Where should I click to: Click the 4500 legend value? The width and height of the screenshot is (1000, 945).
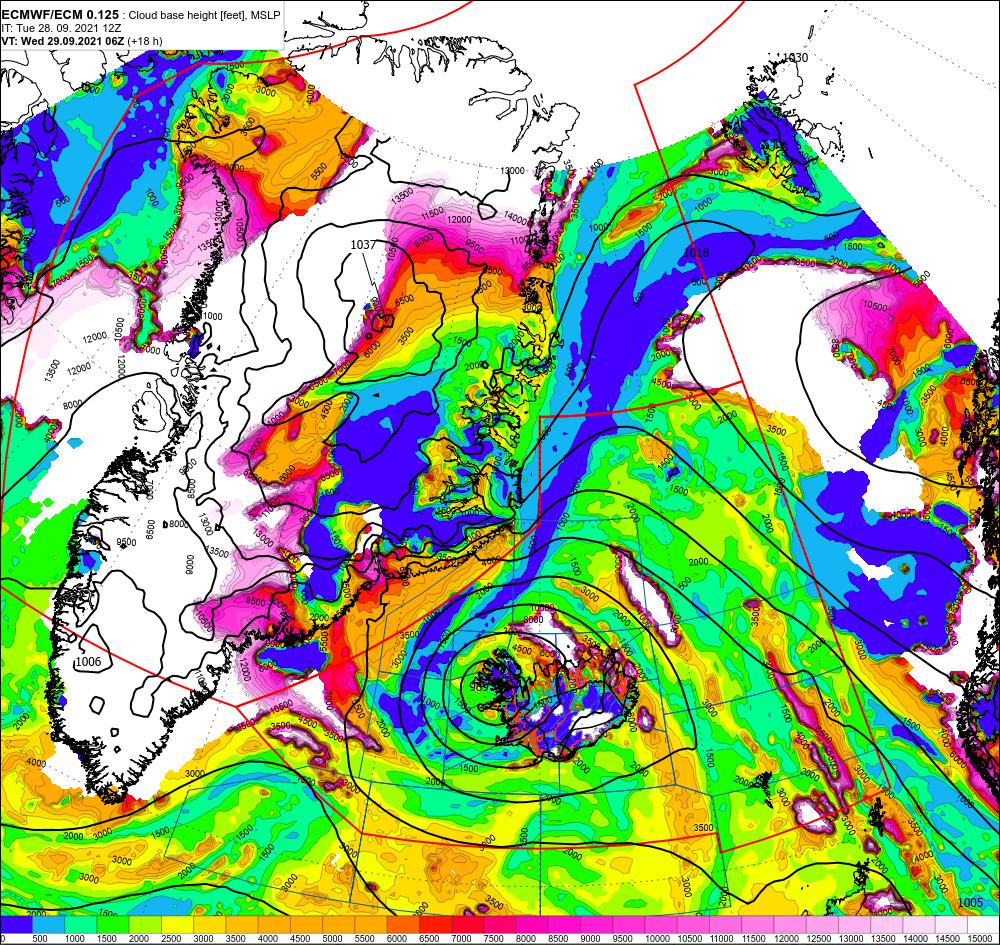tap(300, 939)
